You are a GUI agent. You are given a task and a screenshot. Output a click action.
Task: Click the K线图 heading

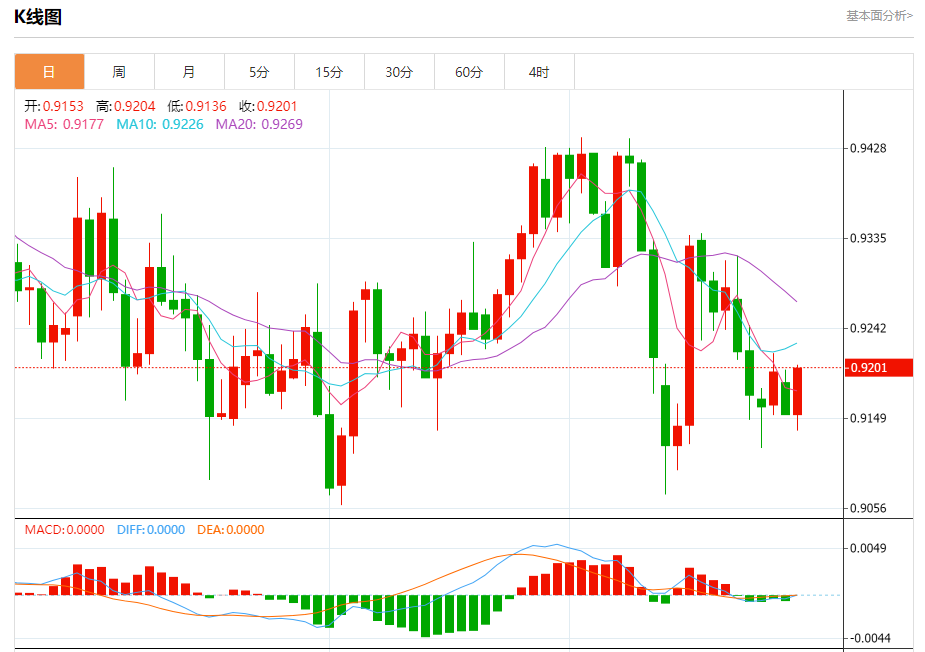click(38, 17)
